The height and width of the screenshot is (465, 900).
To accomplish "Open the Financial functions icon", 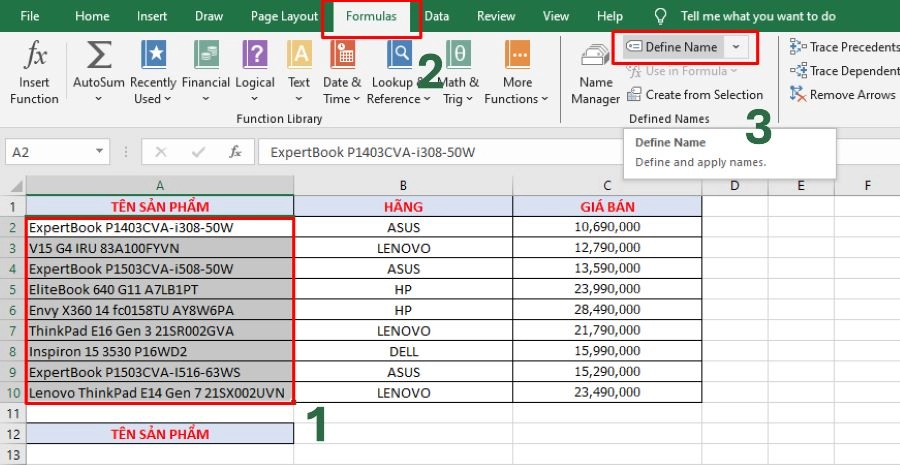I will 206,55.
